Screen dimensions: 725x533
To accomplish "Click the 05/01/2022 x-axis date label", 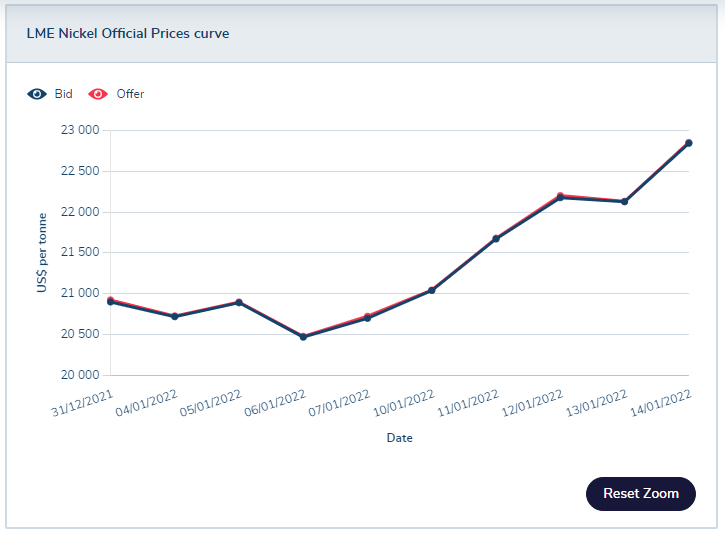I will [x=210, y=403].
